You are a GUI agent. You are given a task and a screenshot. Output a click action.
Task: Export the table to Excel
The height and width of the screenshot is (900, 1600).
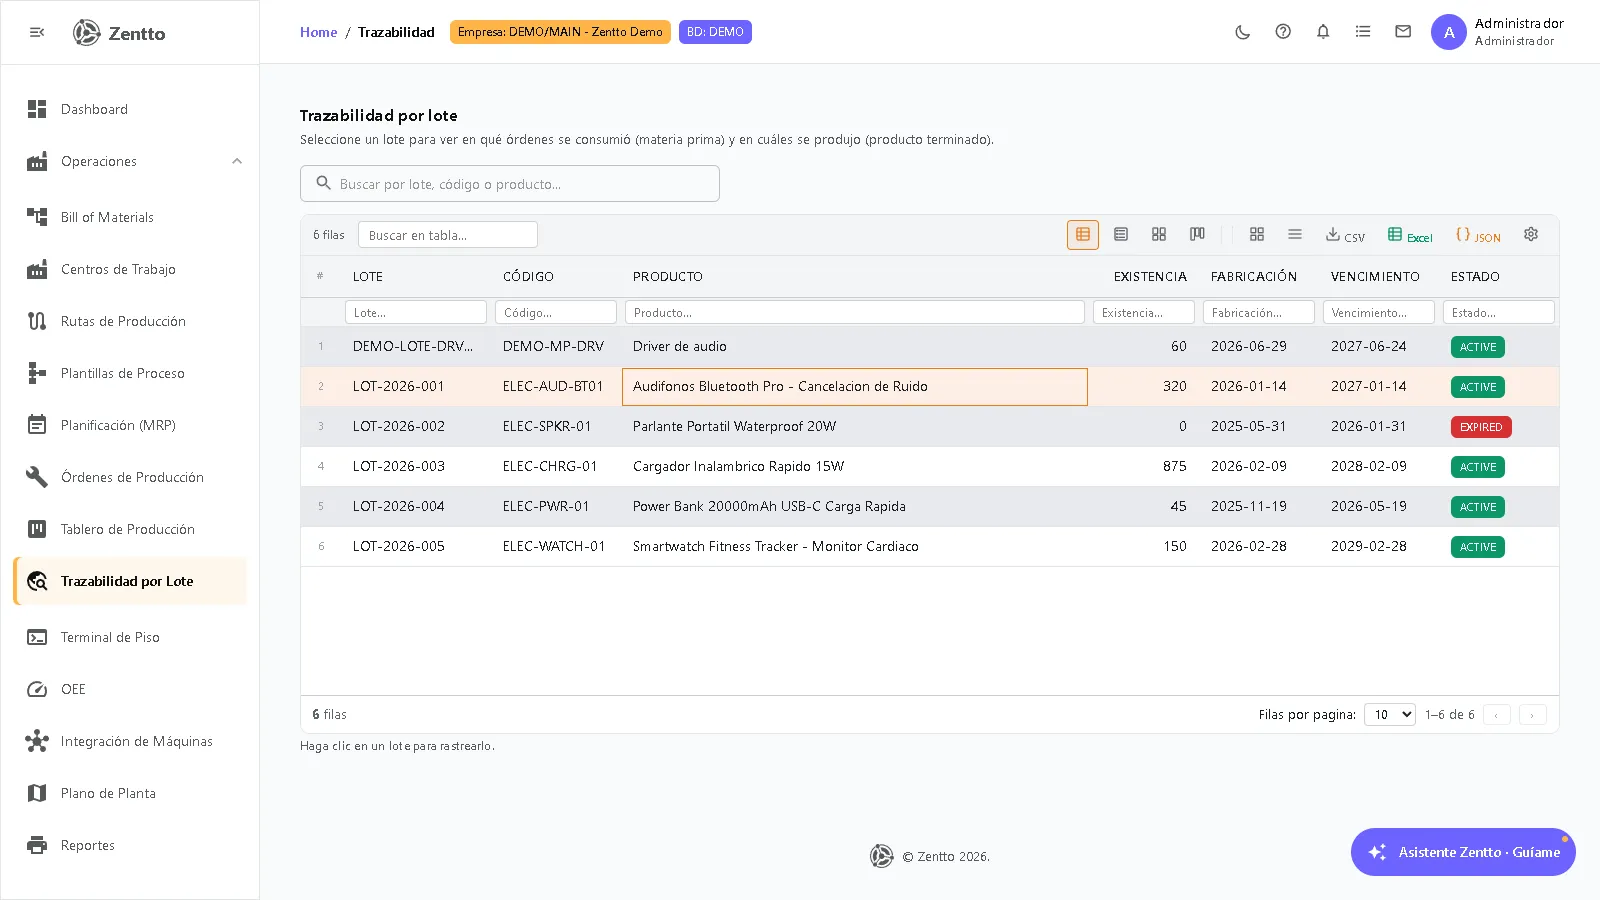click(x=1410, y=236)
